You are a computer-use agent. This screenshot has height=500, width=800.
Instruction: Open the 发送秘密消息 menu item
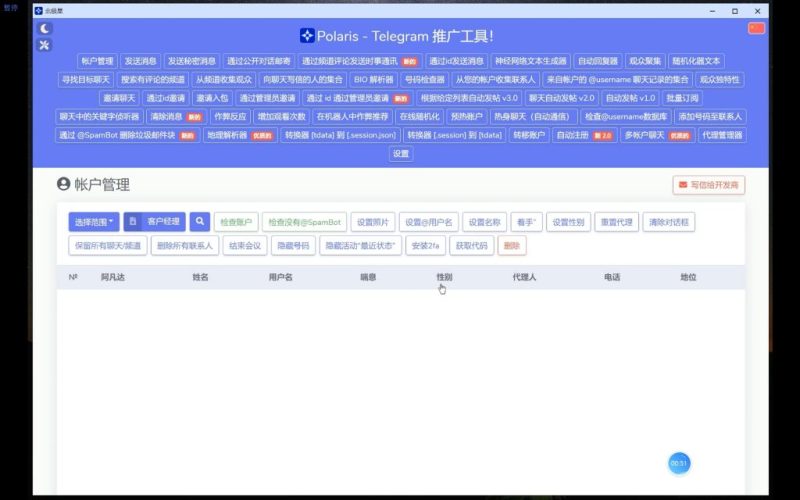[192, 61]
